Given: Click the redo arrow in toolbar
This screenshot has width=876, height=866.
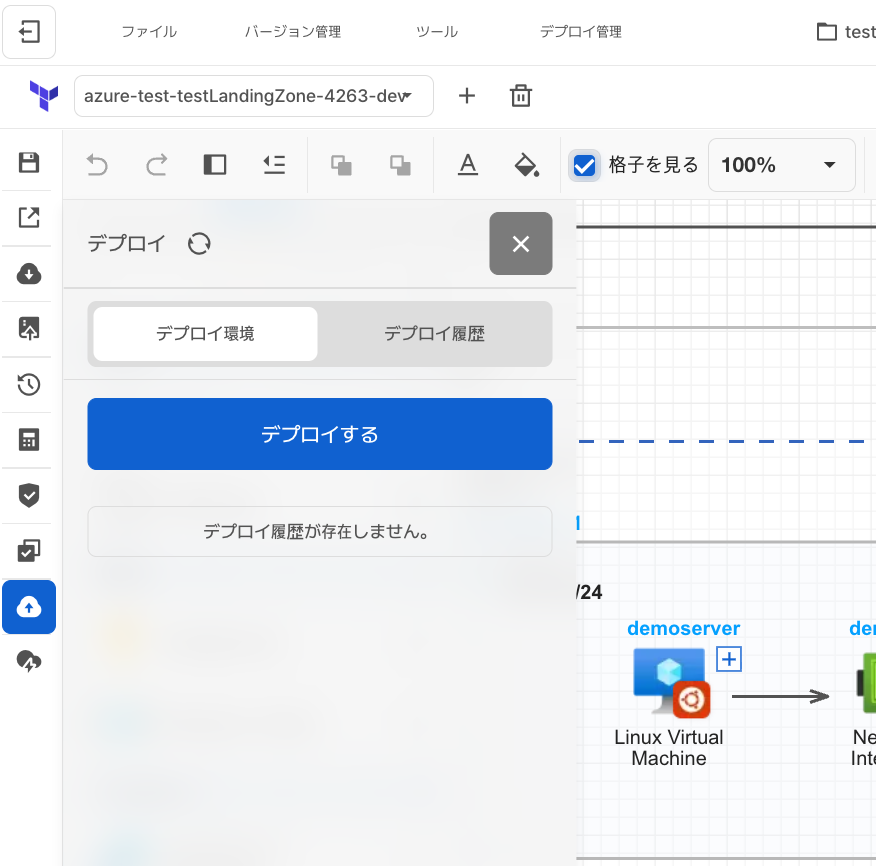Looking at the screenshot, I should [x=156, y=165].
